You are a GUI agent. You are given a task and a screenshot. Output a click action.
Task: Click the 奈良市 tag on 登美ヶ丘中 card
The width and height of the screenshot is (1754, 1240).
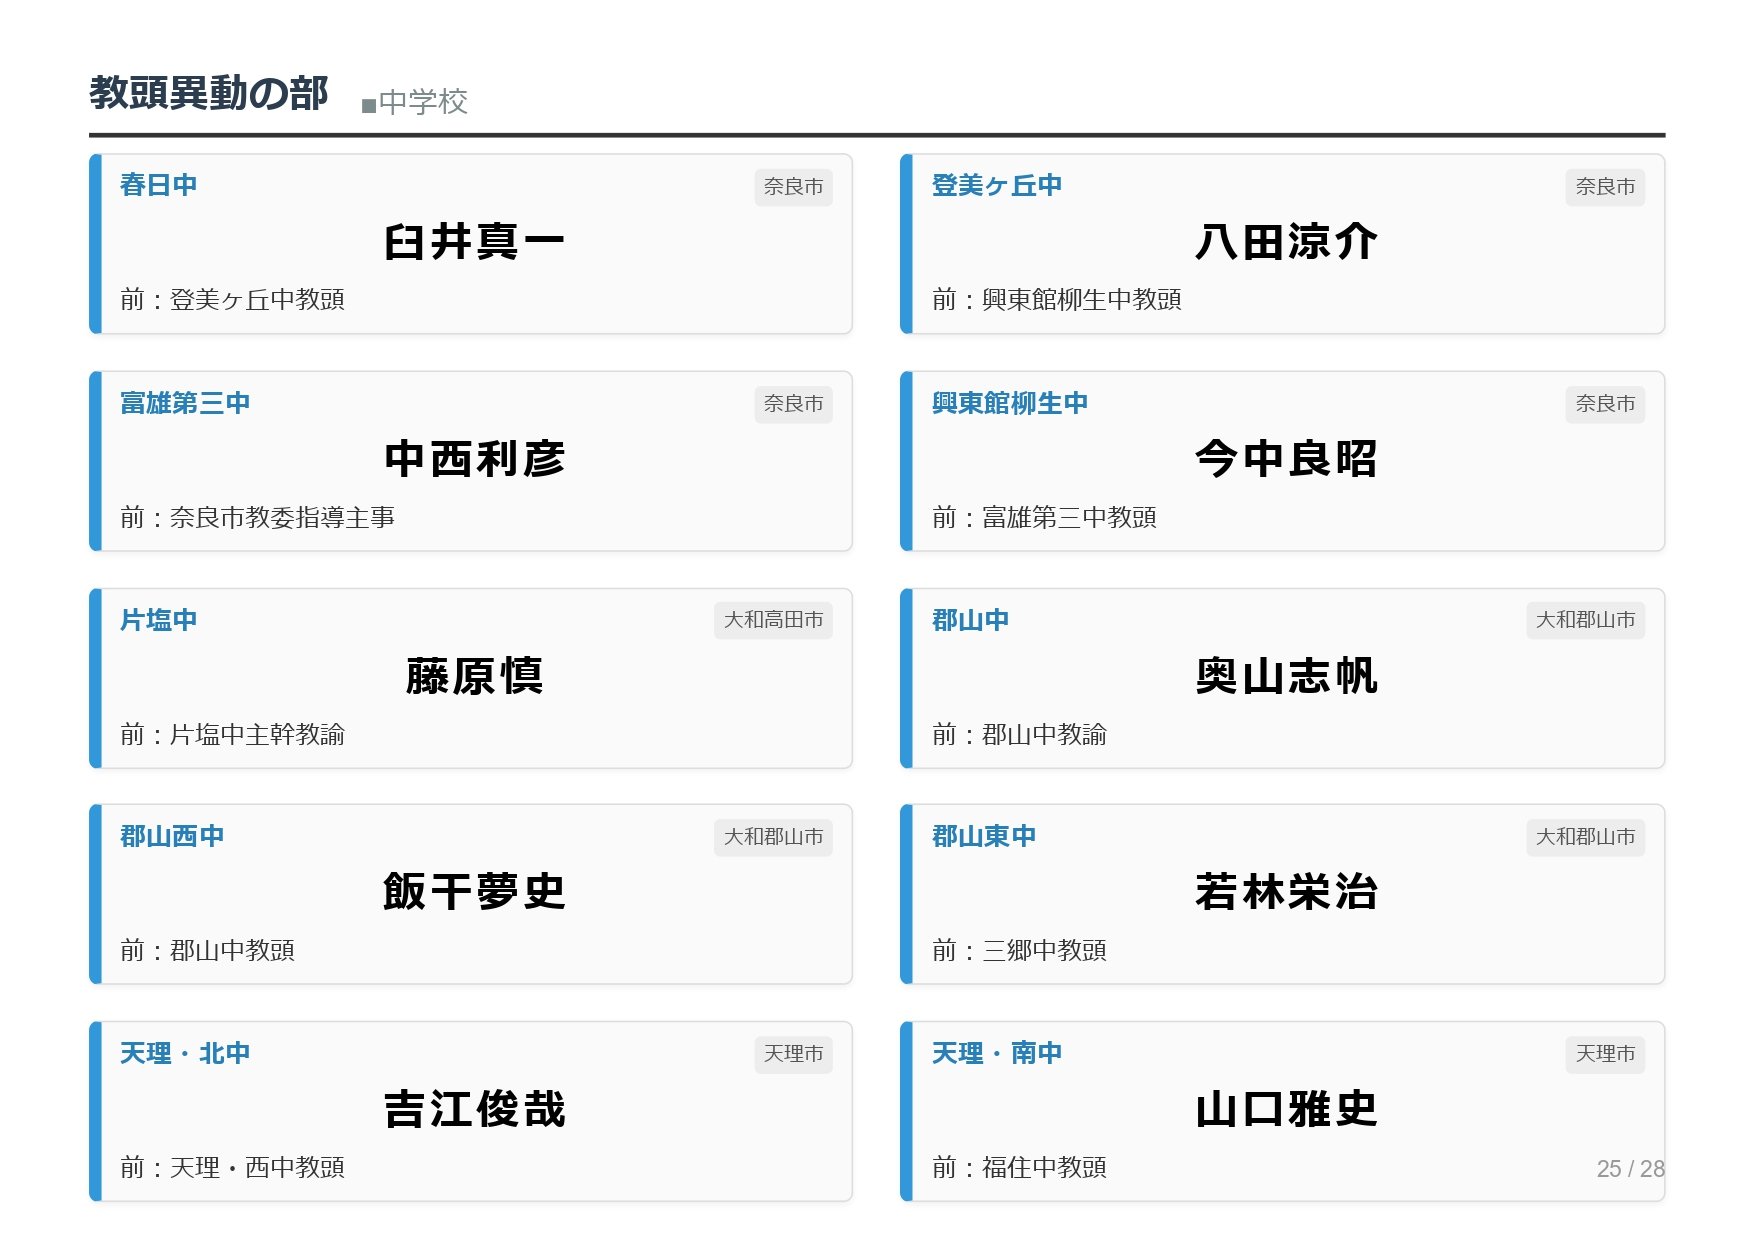click(x=1604, y=187)
